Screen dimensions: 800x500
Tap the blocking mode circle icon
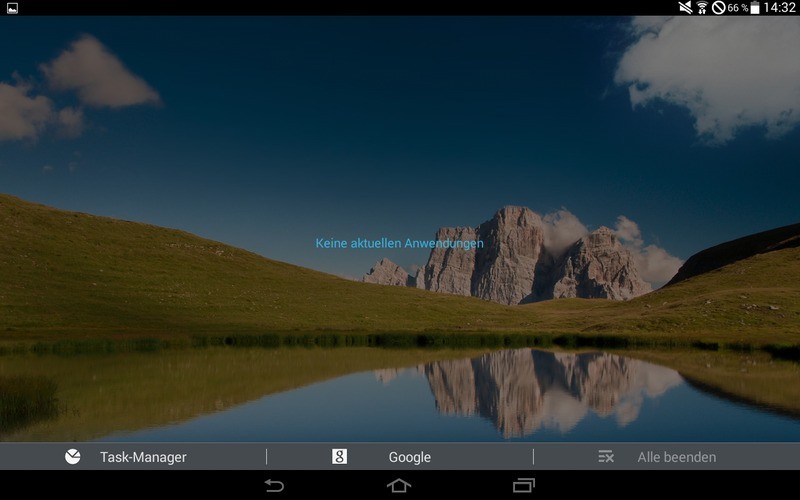718,7
